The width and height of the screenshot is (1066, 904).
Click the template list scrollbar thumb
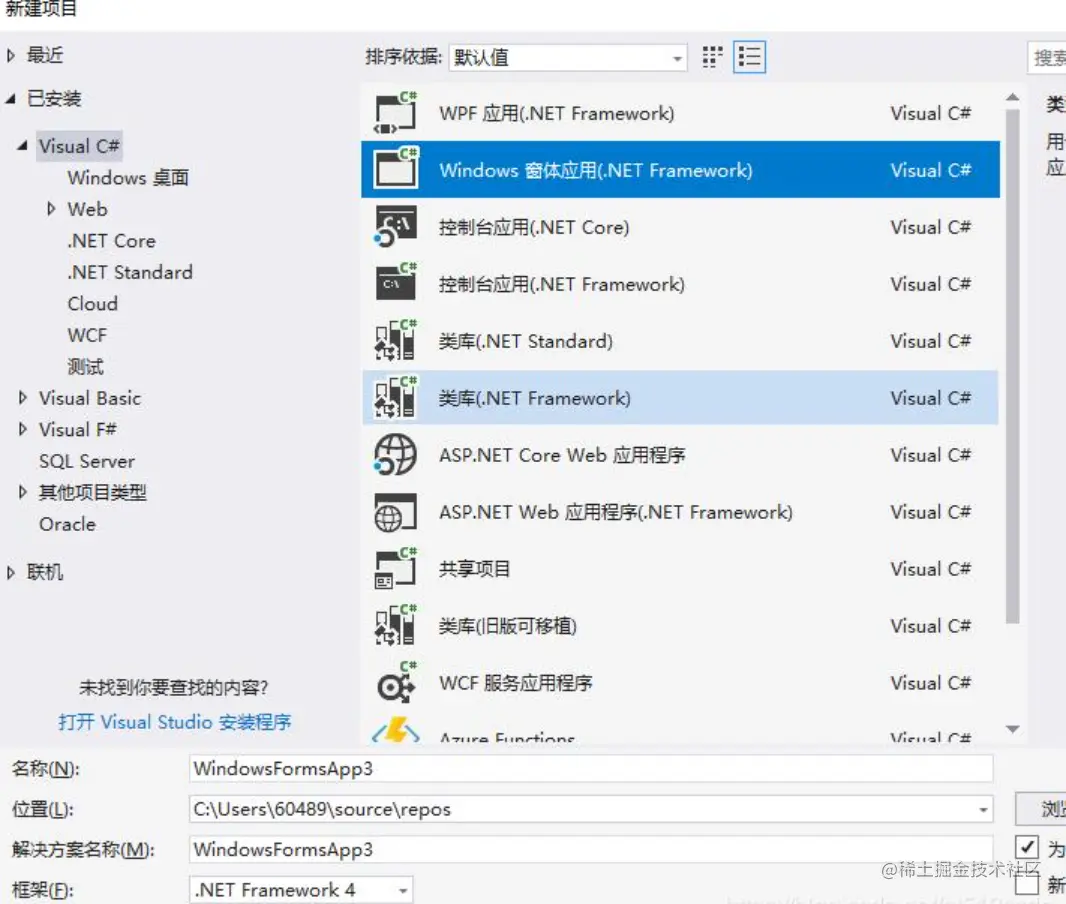coord(1013,366)
